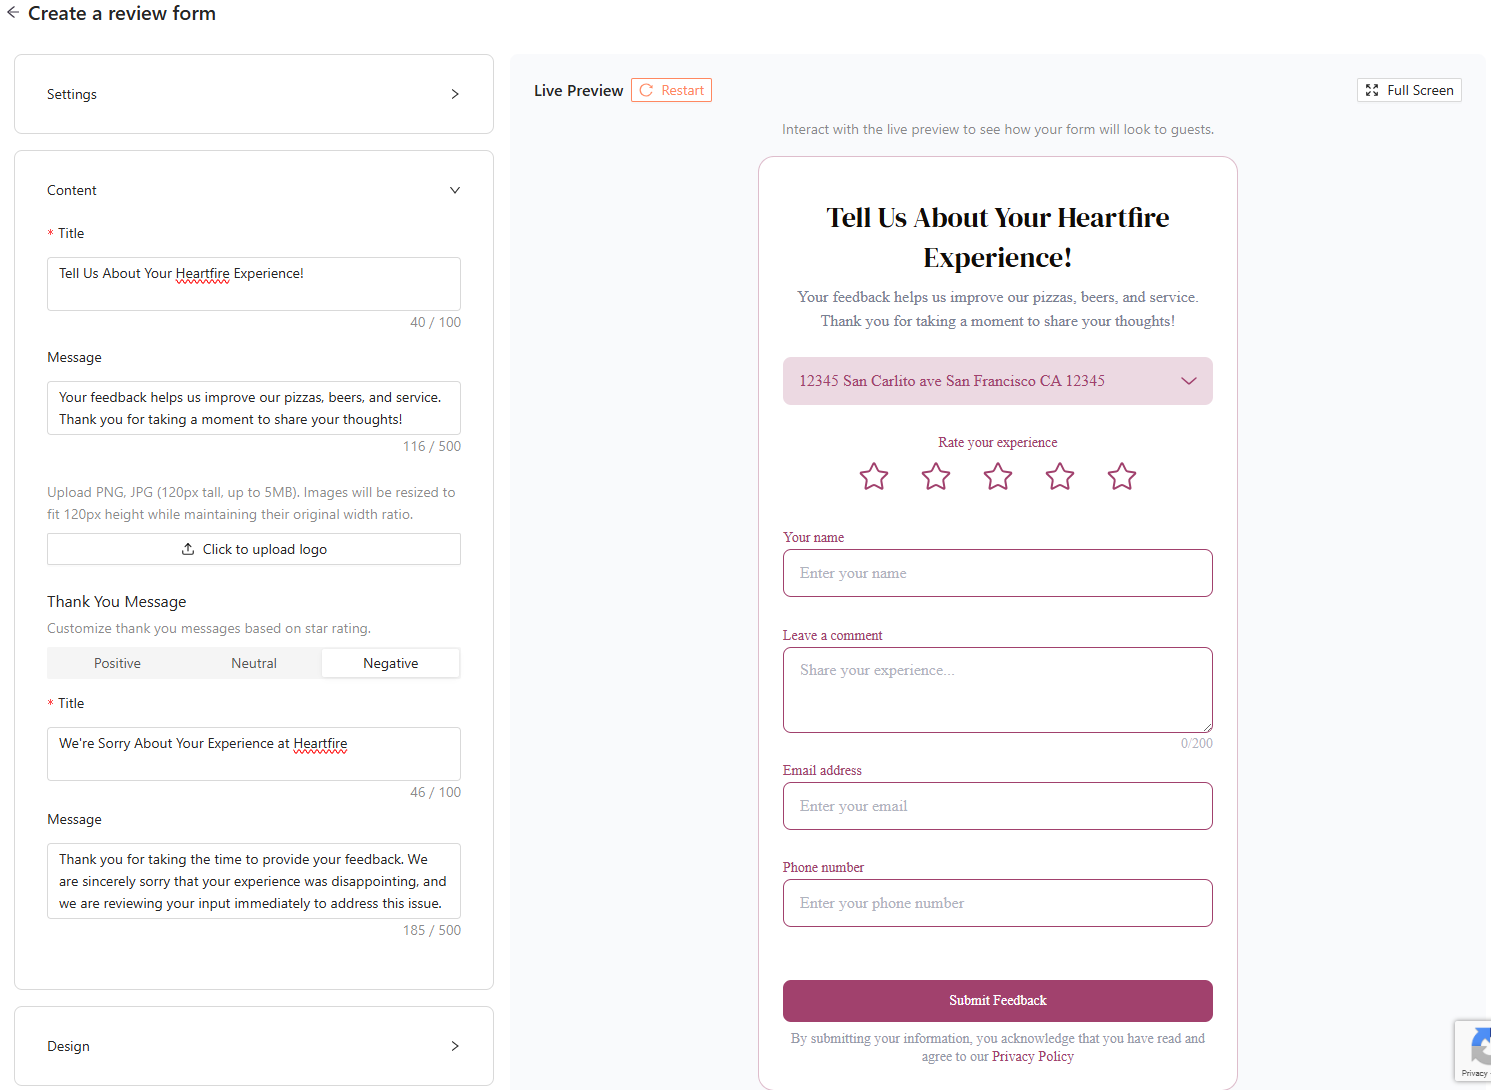The height and width of the screenshot is (1090, 1491).
Task: Restart the live preview
Action: point(671,90)
